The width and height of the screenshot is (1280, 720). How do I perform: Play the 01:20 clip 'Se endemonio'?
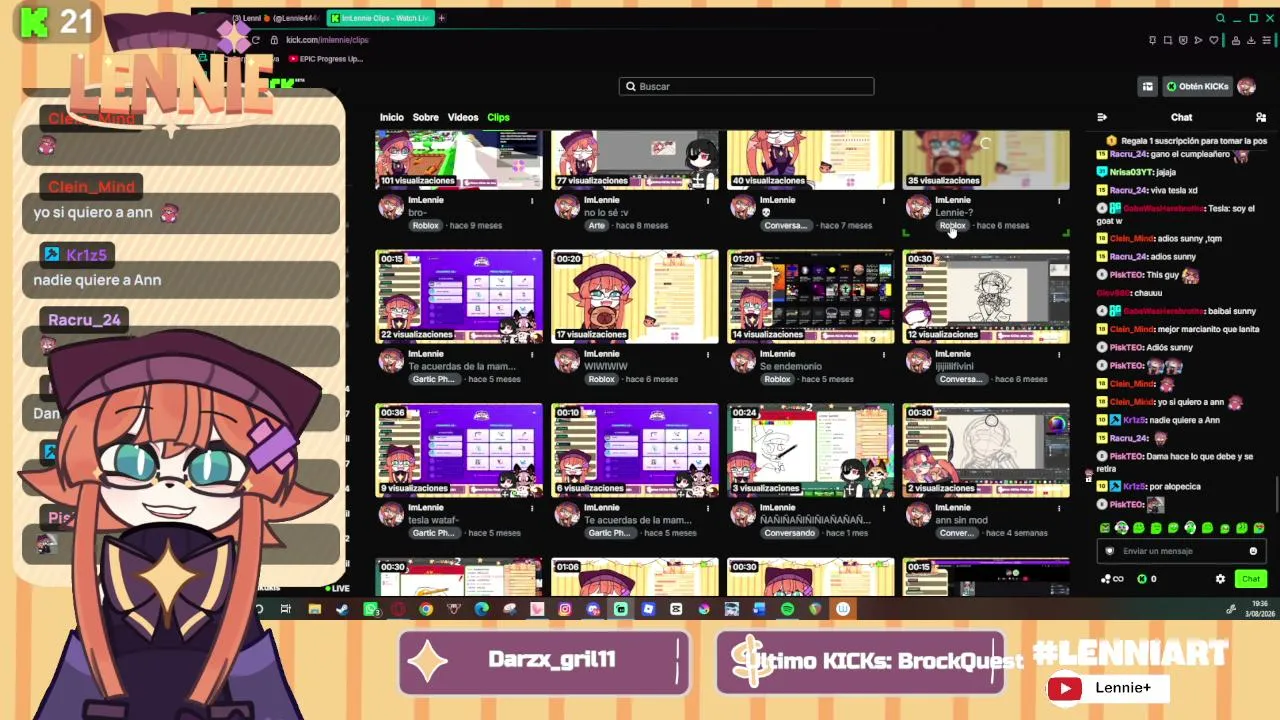point(811,297)
